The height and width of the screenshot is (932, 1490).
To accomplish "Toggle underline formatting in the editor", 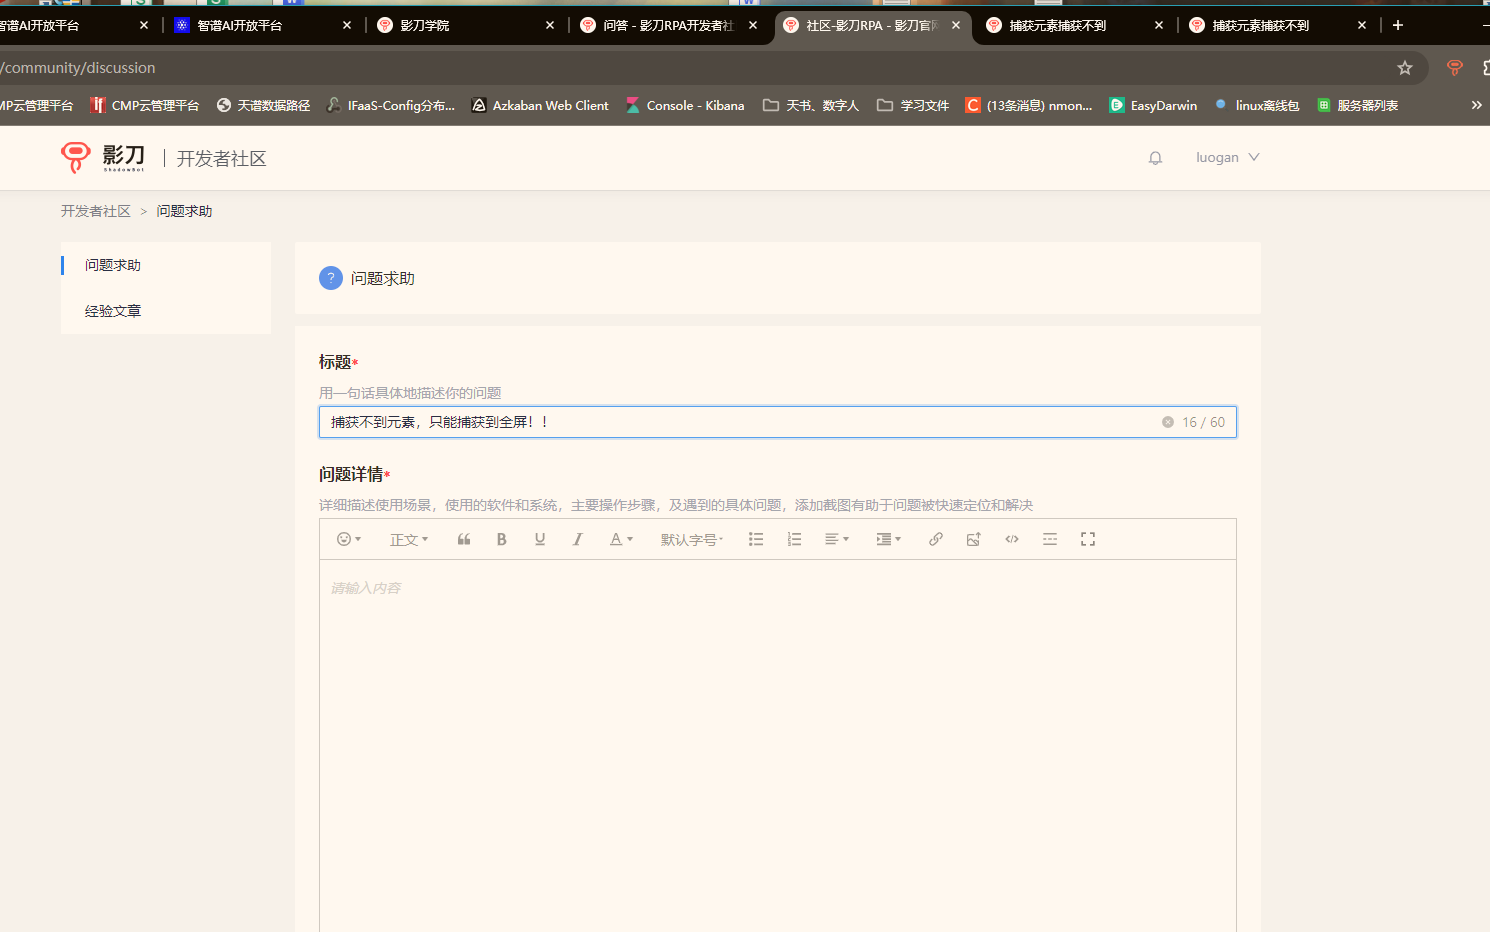I will pos(540,539).
